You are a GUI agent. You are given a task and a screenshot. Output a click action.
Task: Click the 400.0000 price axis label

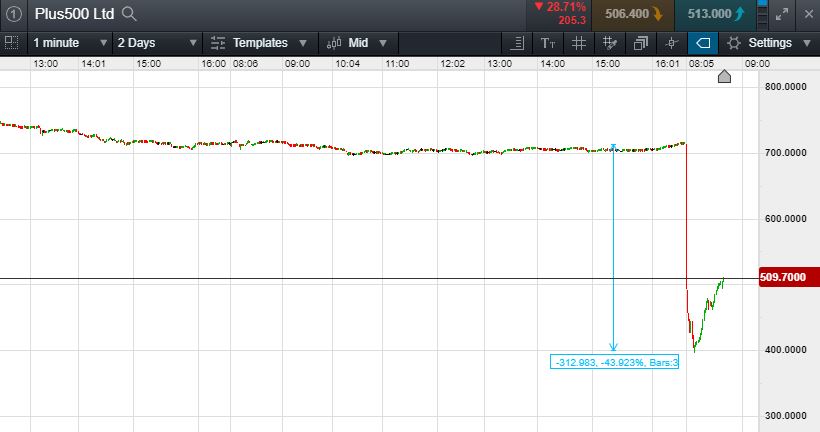click(x=785, y=349)
